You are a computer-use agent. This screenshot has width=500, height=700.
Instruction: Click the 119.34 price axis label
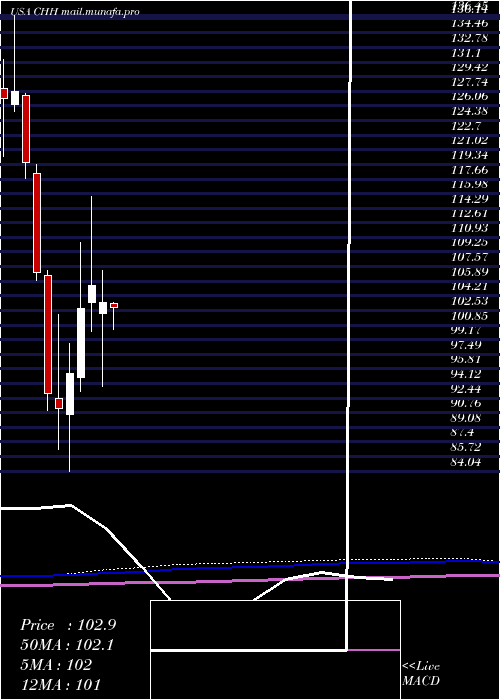point(470,155)
